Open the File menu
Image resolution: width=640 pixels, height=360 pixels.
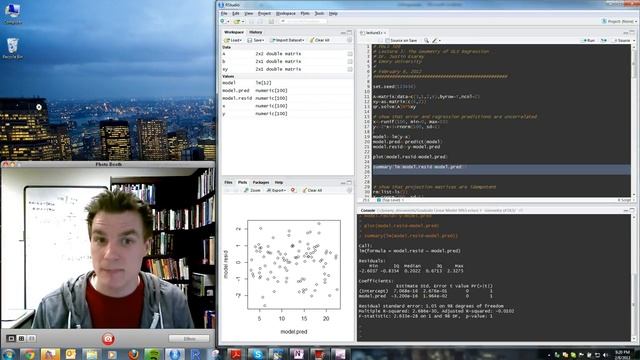coord(224,13)
